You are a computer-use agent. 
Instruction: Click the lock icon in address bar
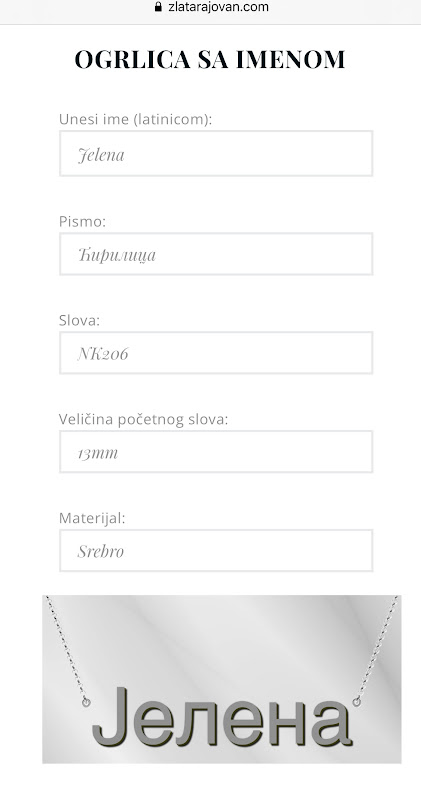[158, 7]
